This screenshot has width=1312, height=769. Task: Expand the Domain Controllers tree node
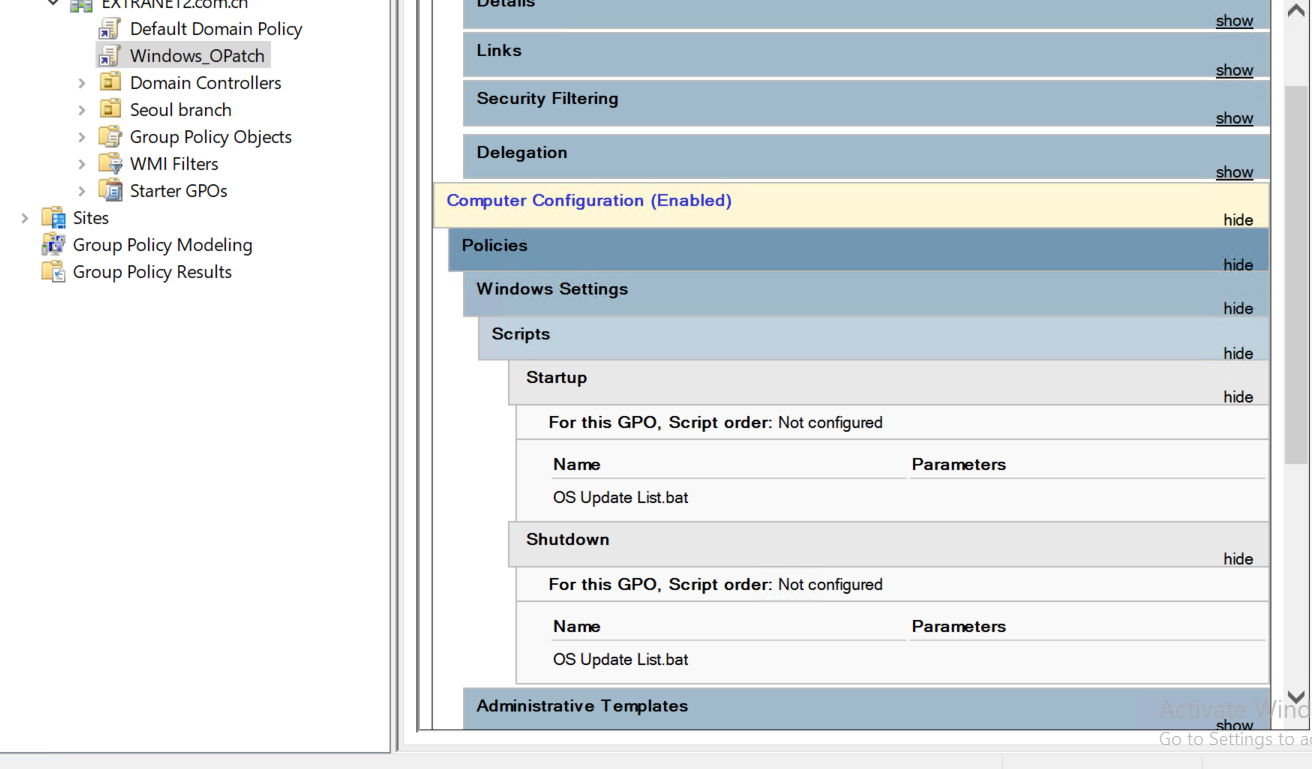pyautogui.click(x=82, y=83)
